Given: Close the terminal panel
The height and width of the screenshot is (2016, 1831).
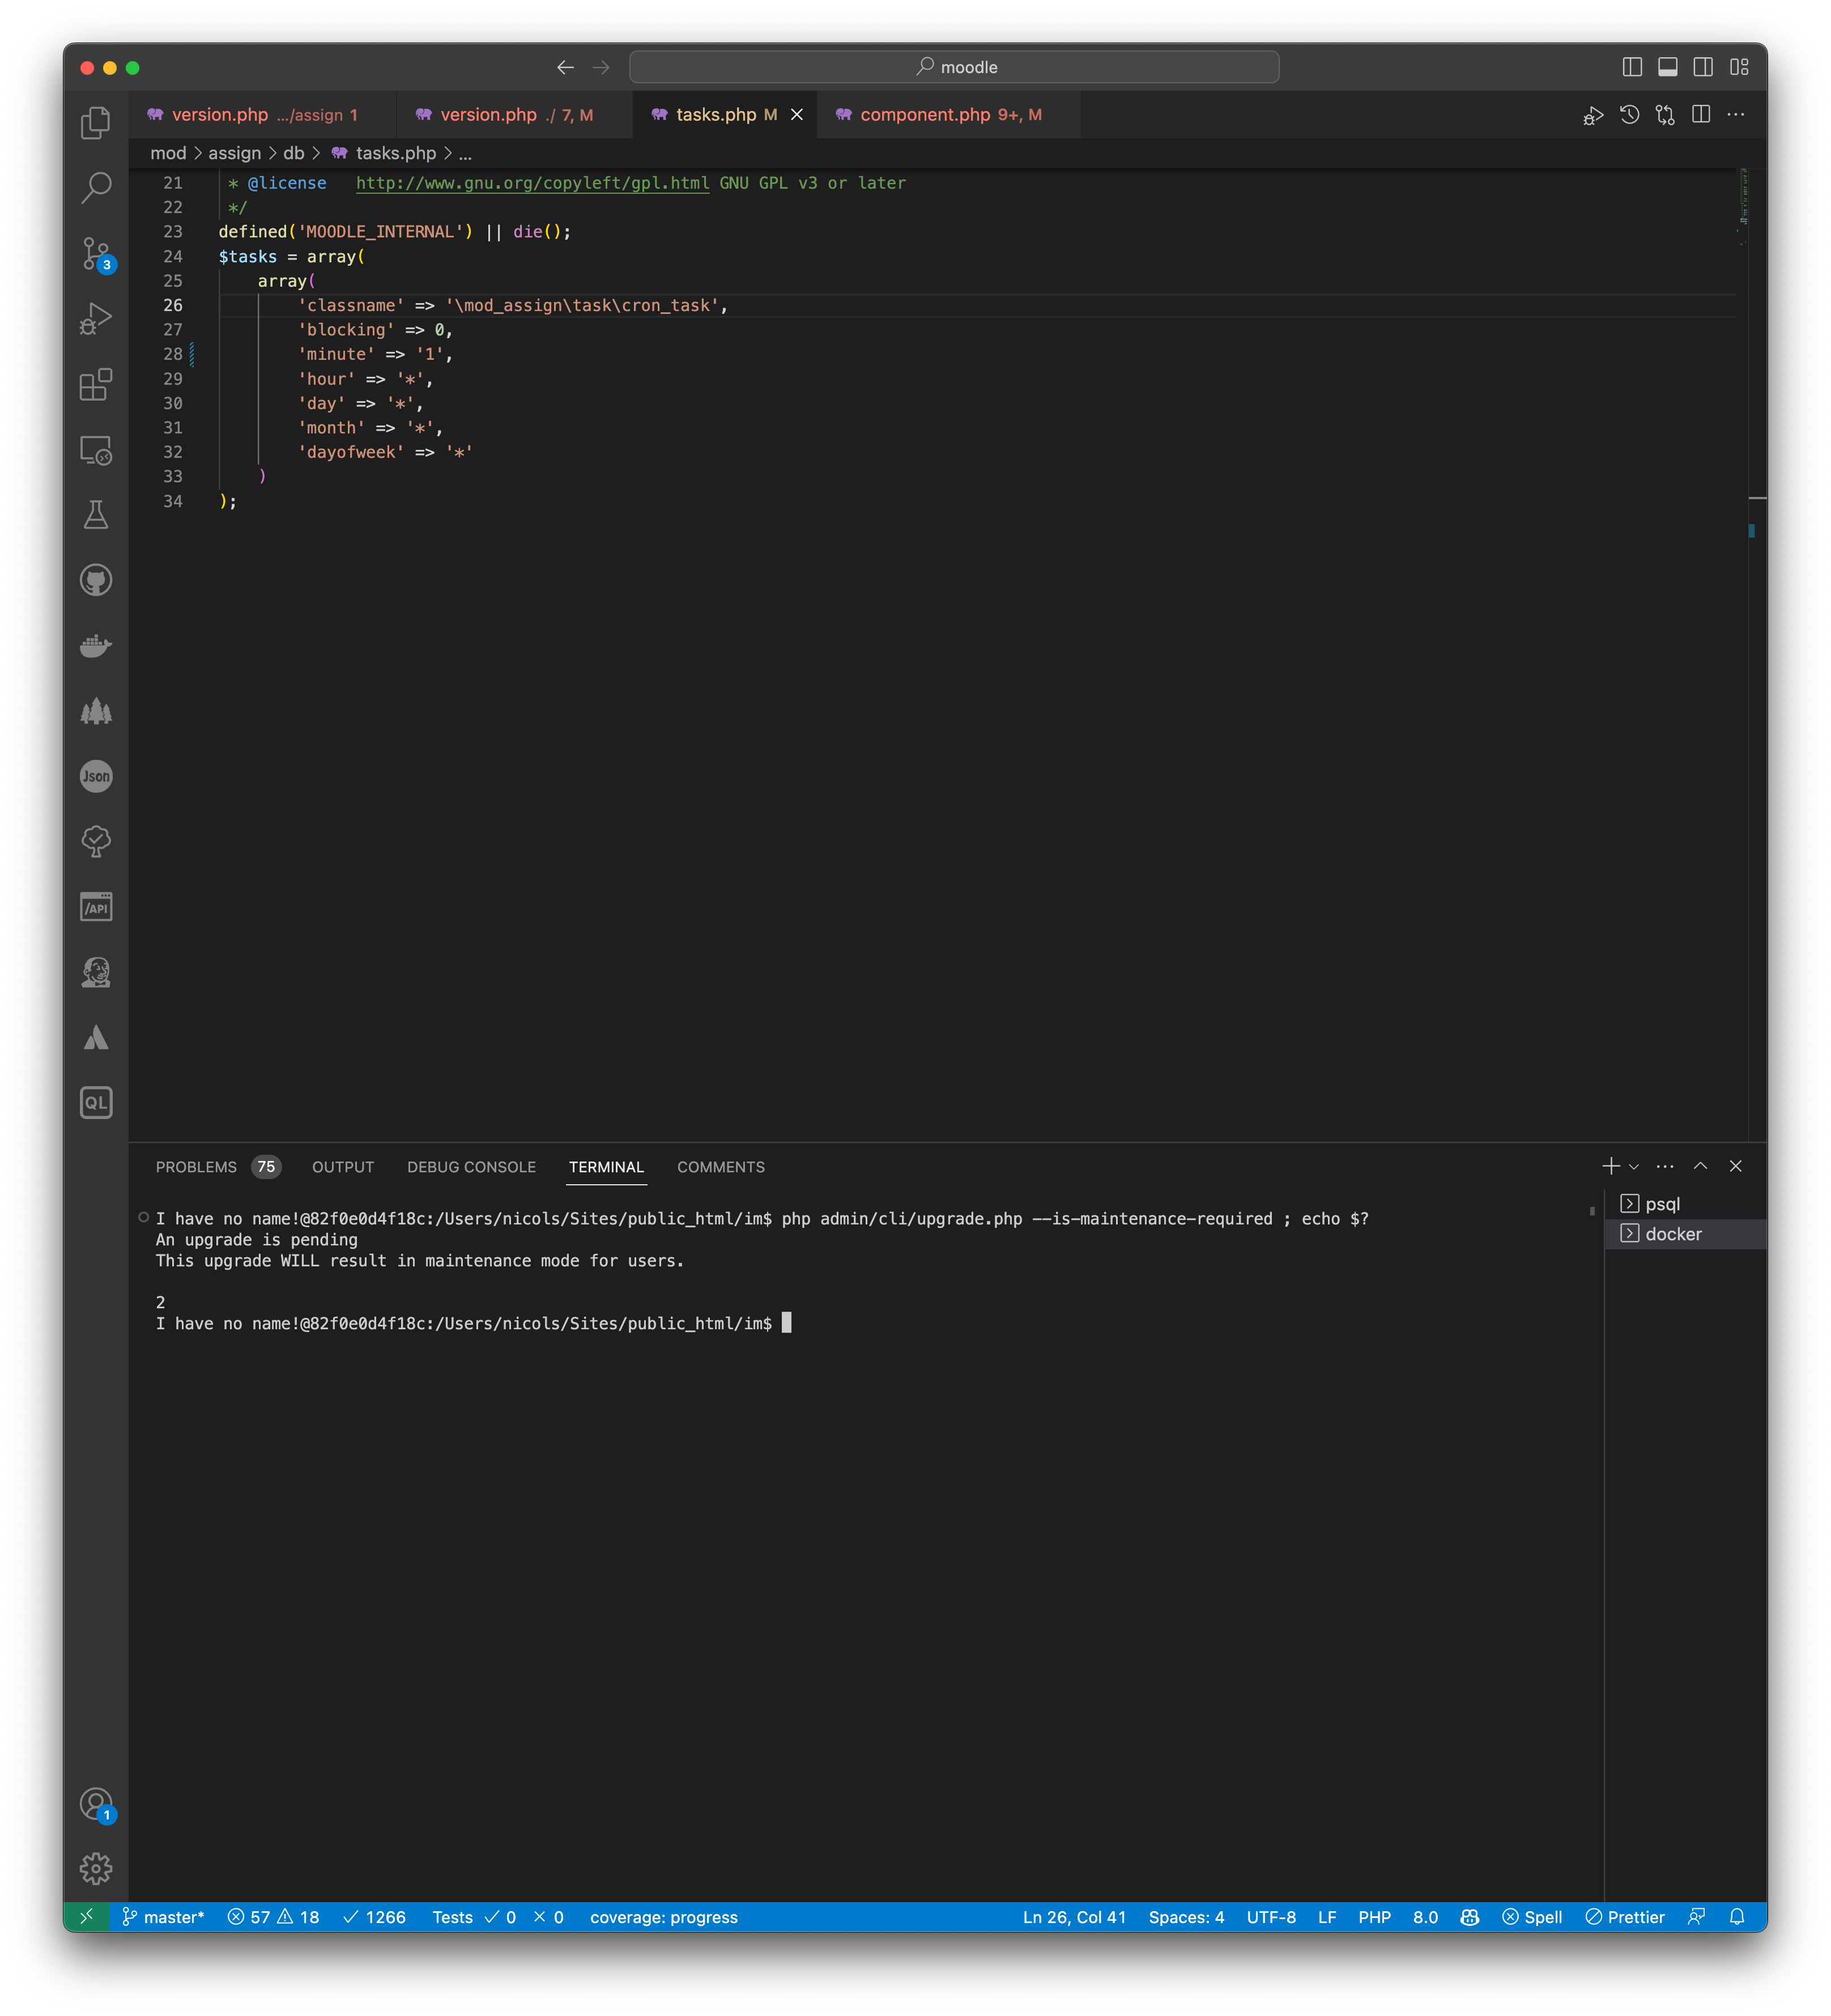Looking at the screenshot, I should click(1736, 1166).
